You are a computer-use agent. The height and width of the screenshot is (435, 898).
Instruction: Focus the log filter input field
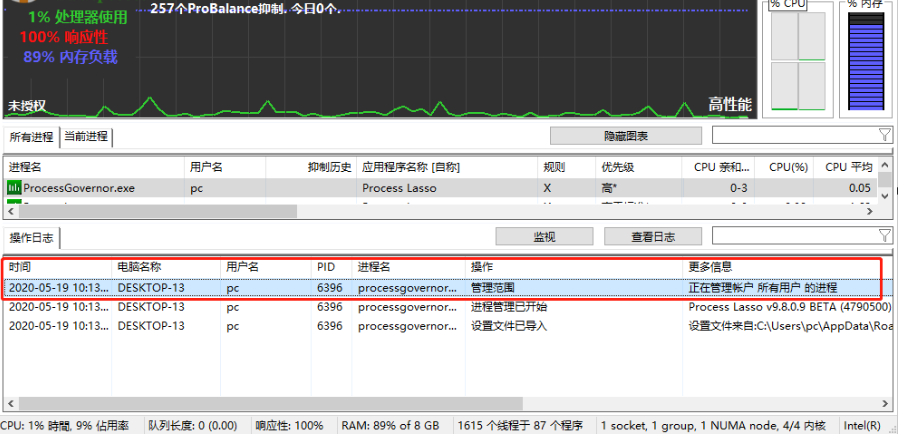click(x=795, y=235)
